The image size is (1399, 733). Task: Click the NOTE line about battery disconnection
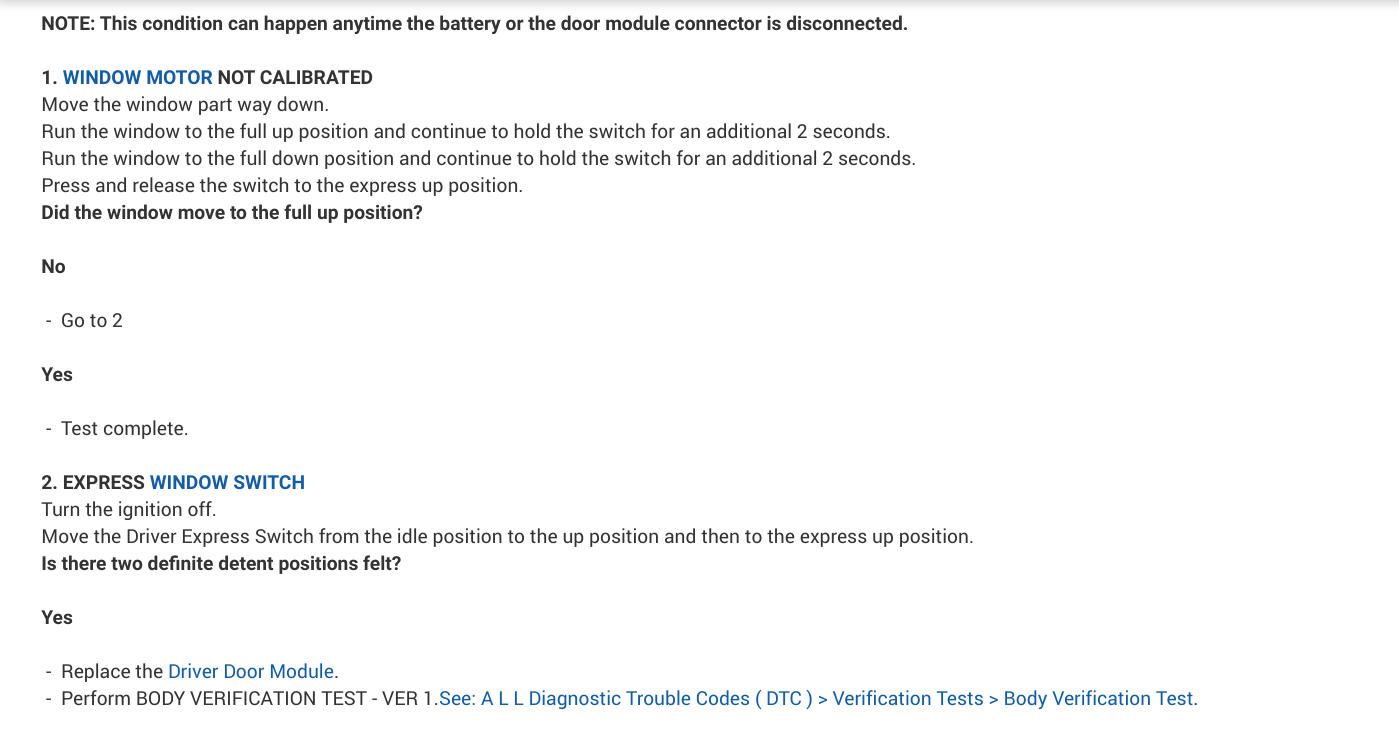474,23
